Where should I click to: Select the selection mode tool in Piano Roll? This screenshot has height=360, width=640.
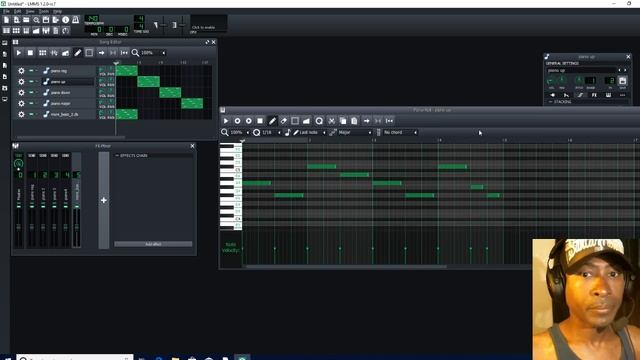(x=295, y=121)
